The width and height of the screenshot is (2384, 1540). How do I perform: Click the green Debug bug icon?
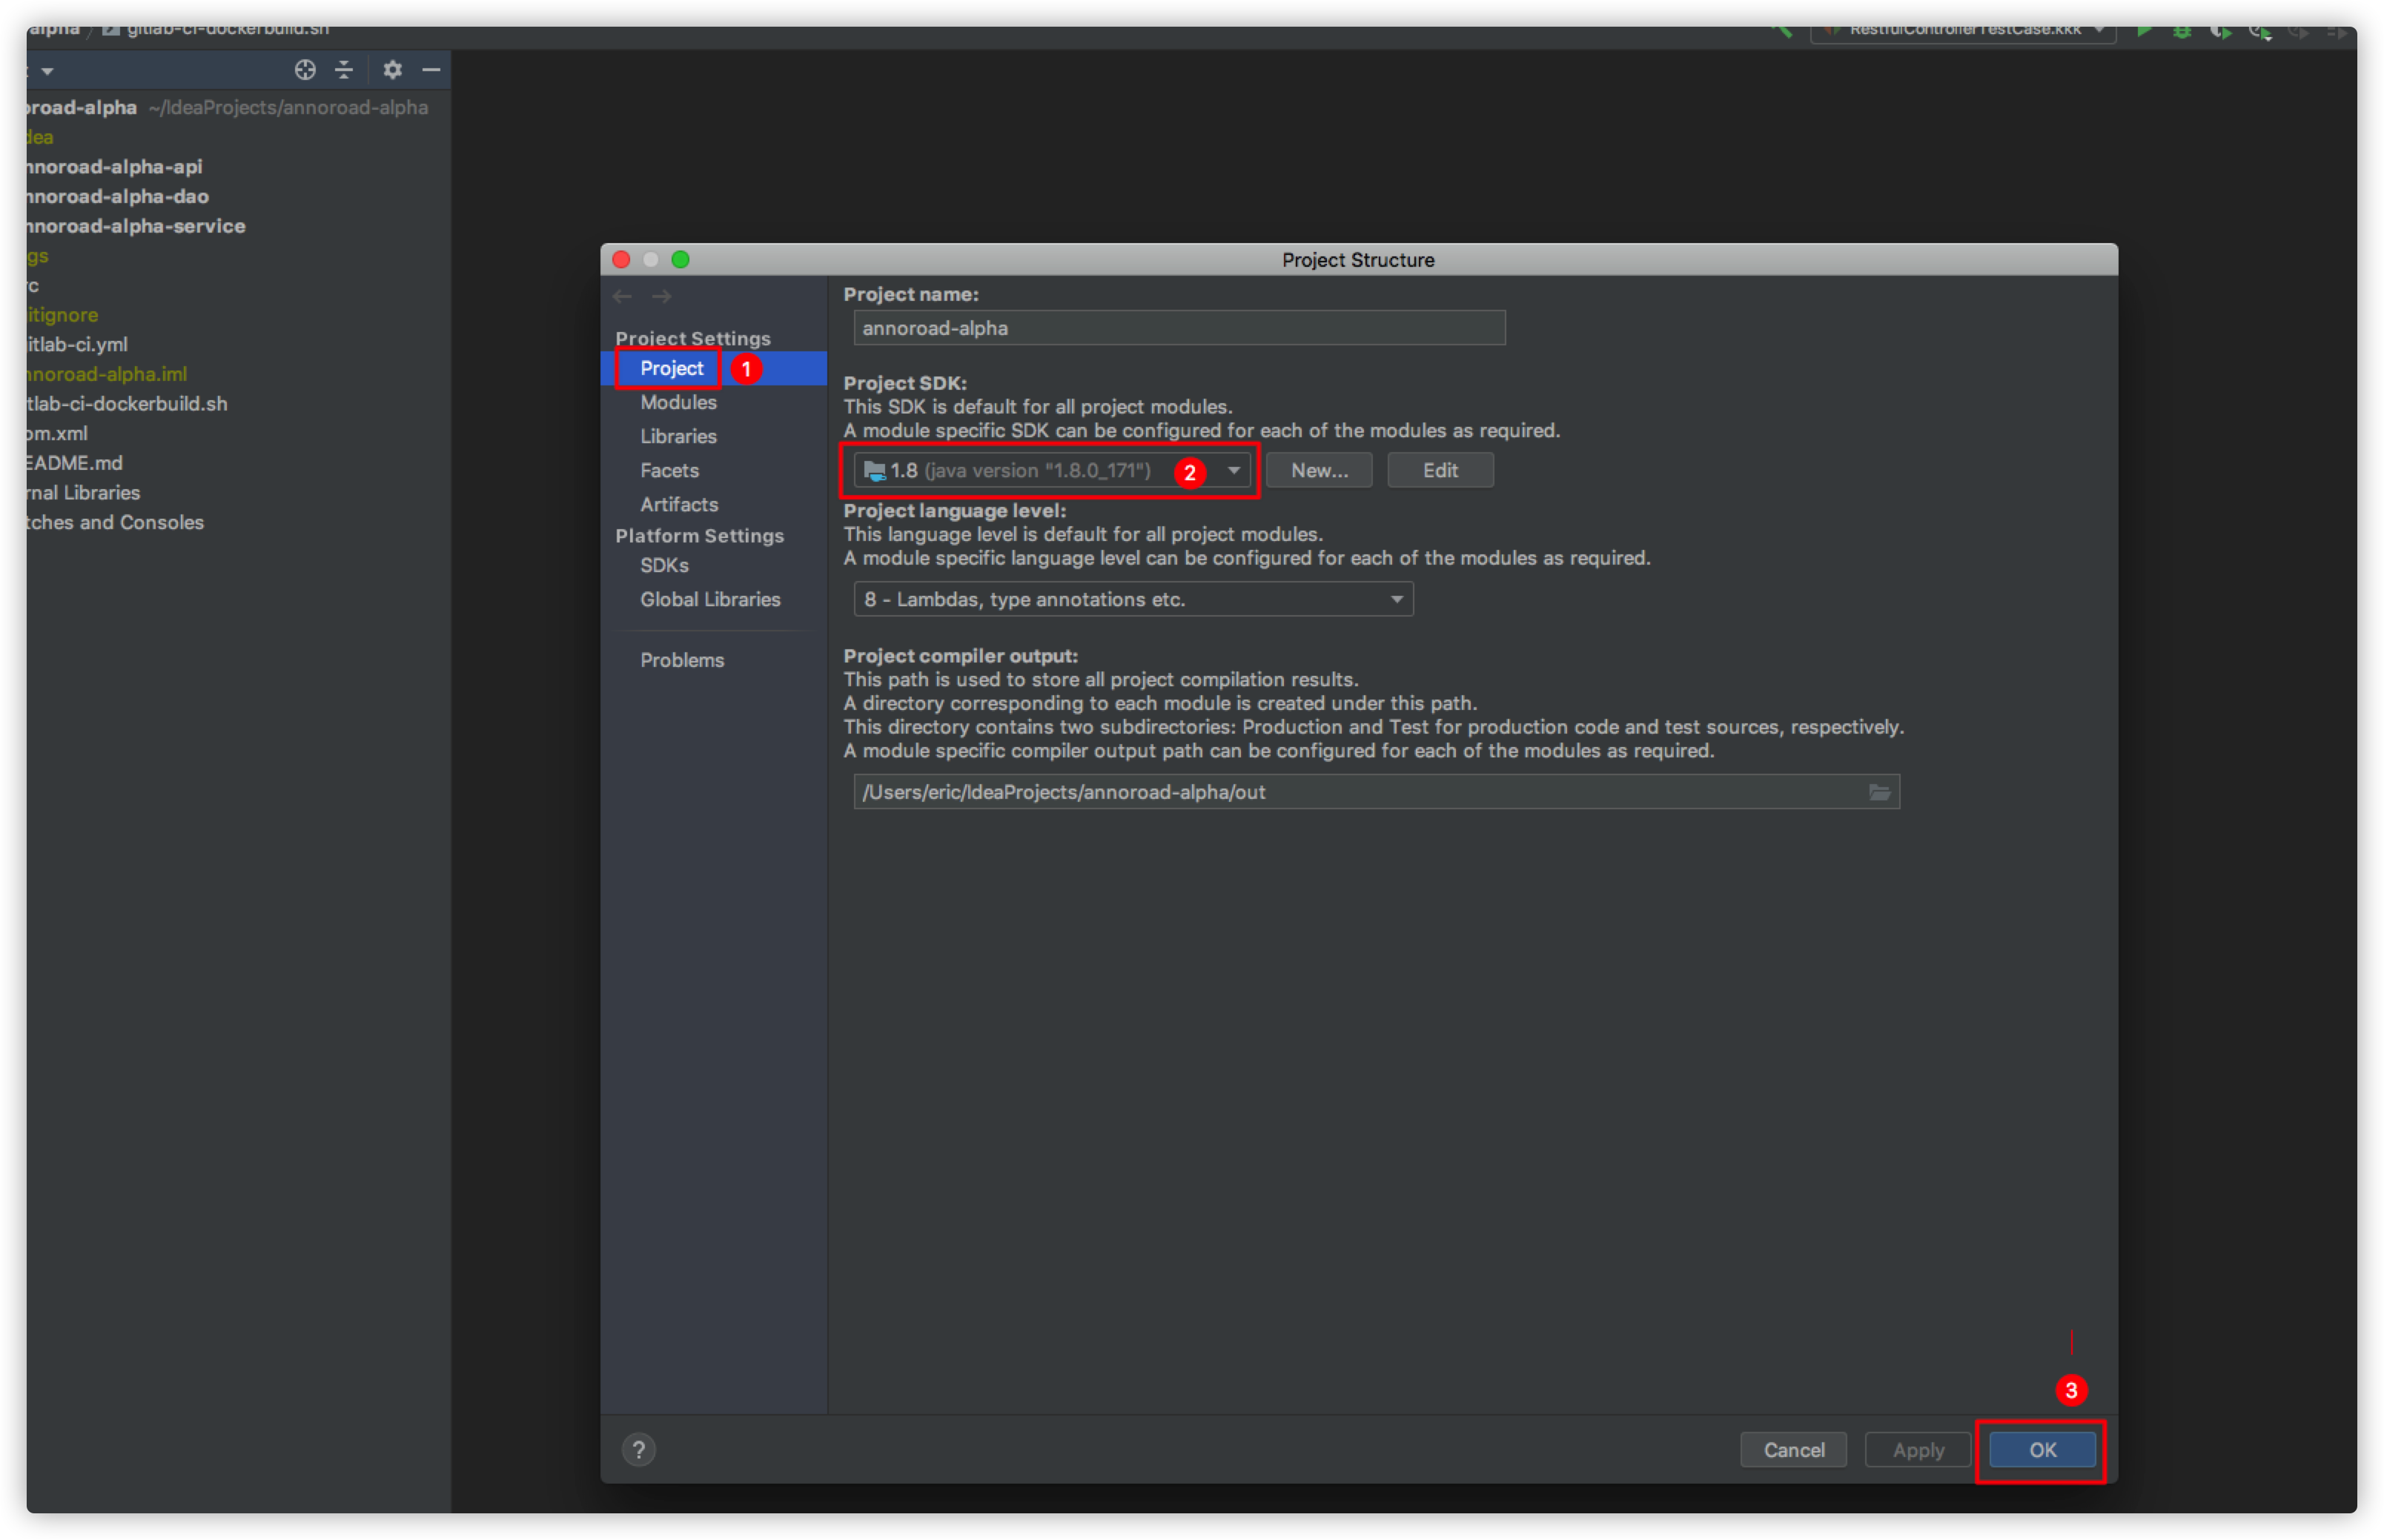(x=2181, y=31)
